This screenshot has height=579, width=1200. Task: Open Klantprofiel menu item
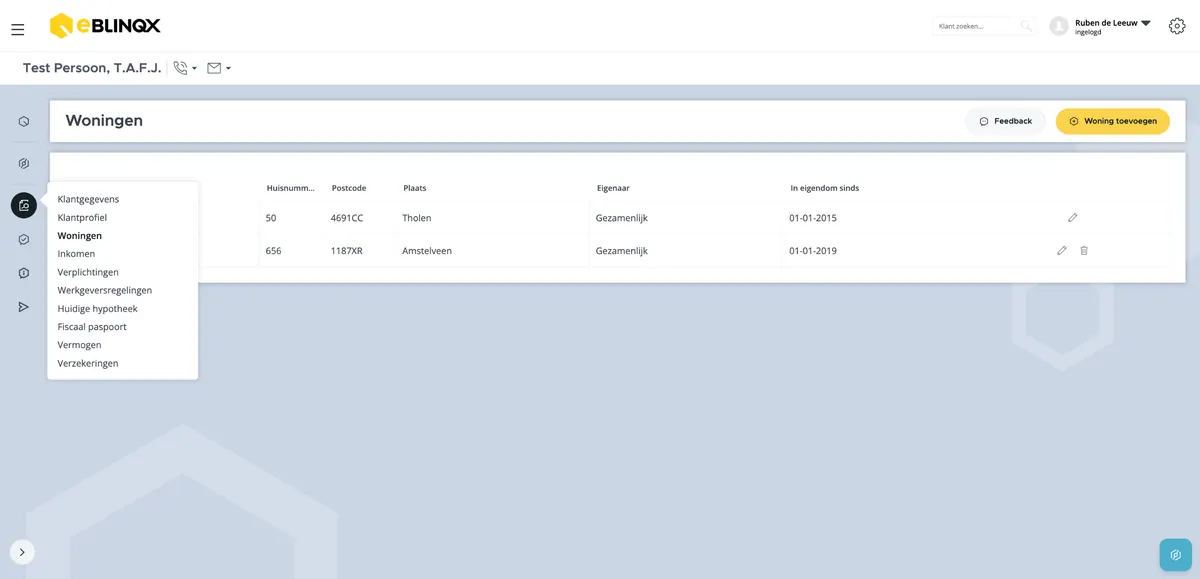[x=82, y=217]
